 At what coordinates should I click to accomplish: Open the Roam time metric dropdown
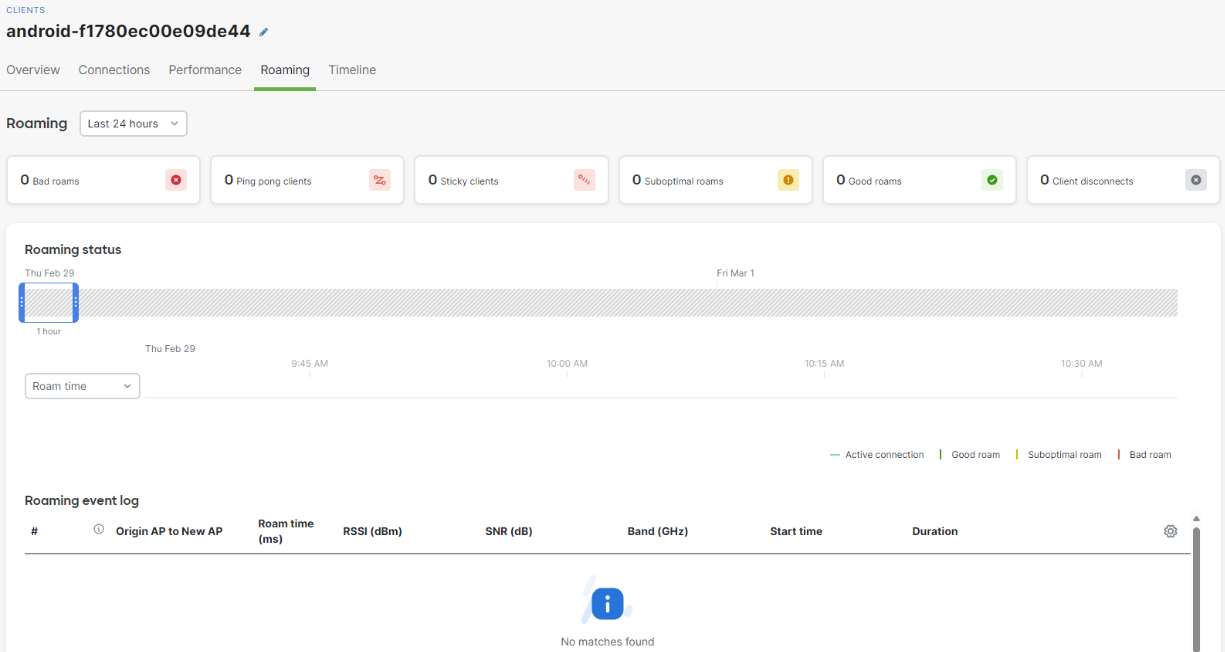tap(82, 385)
